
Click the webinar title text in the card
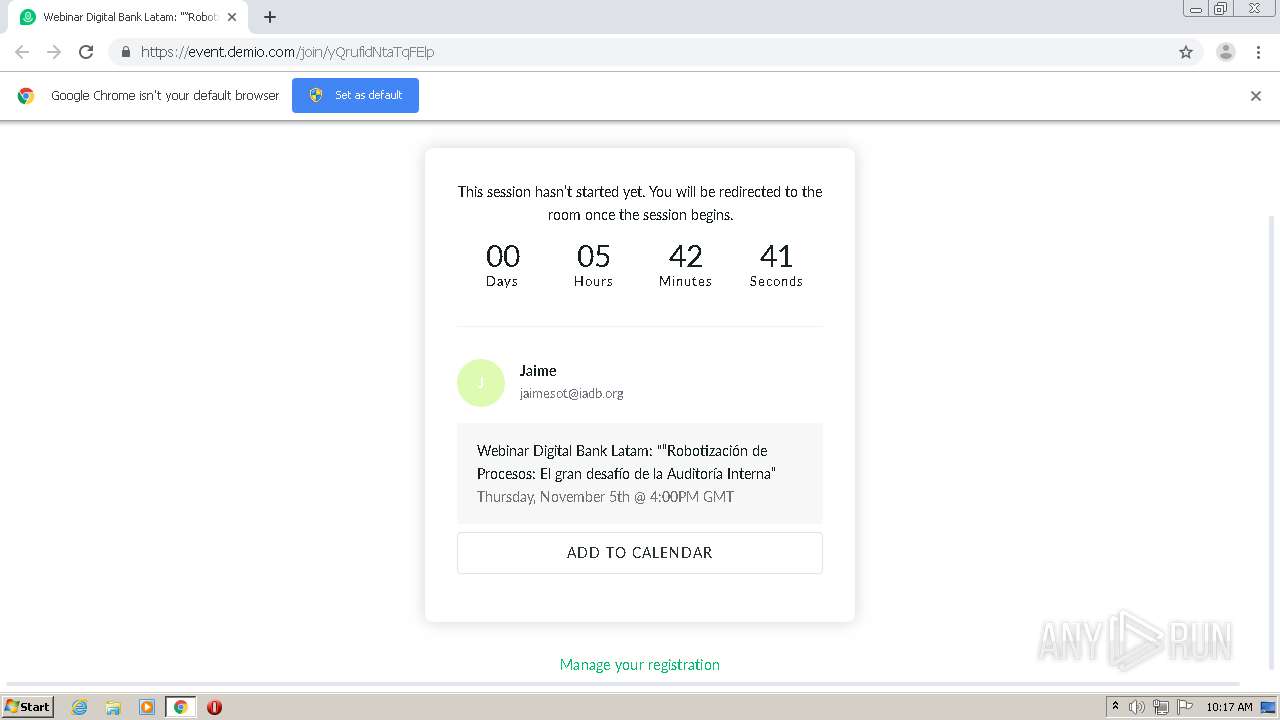click(626, 462)
